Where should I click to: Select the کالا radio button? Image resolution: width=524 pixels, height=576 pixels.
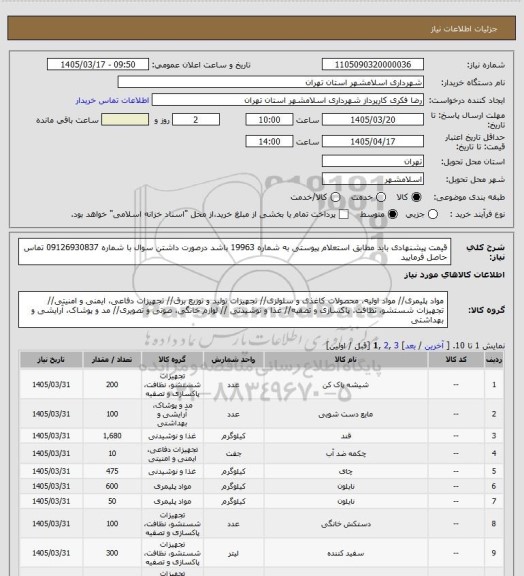click(416, 197)
